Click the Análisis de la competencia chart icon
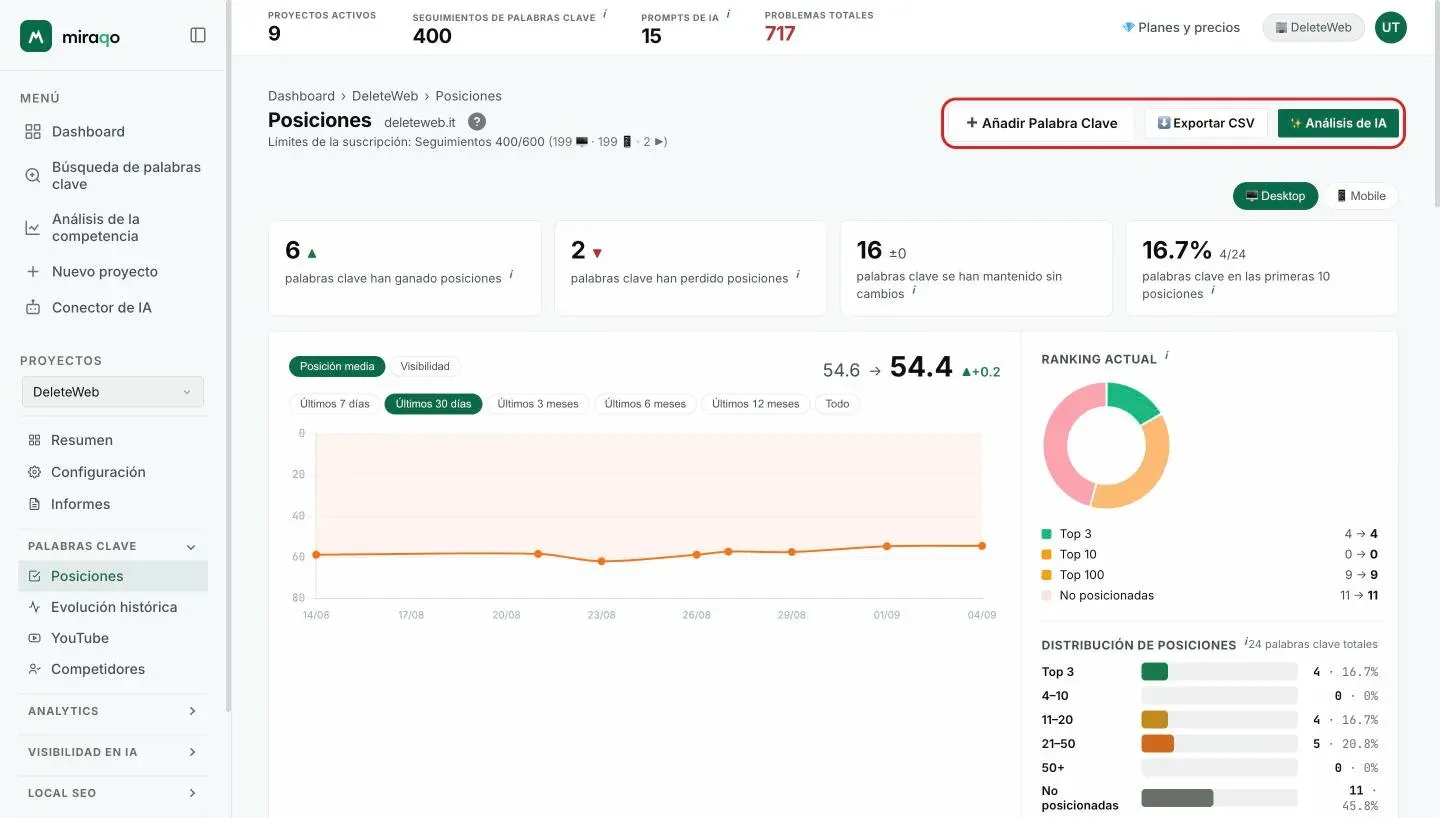Screen dimensions: 1440x818 tap(33, 228)
